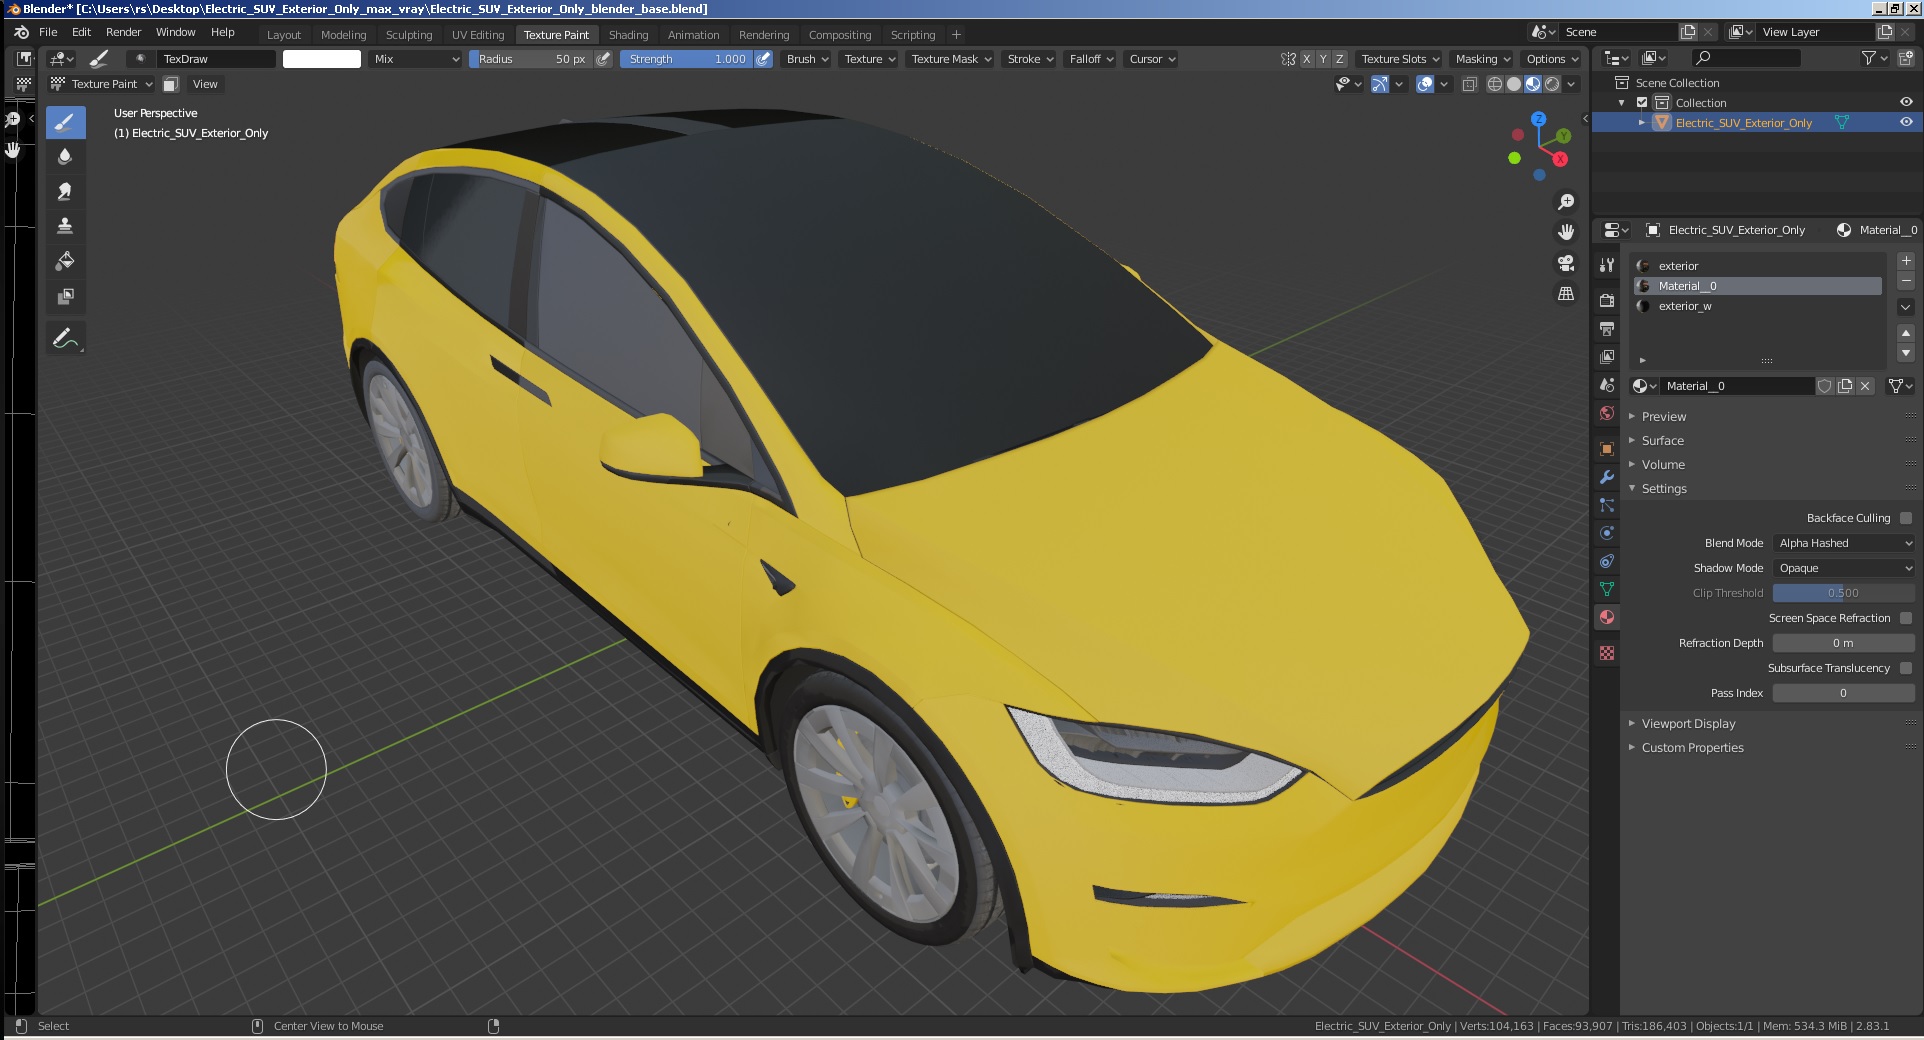
Task: Hide Collection with its eye icon
Action: pyautogui.click(x=1906, y=102)
